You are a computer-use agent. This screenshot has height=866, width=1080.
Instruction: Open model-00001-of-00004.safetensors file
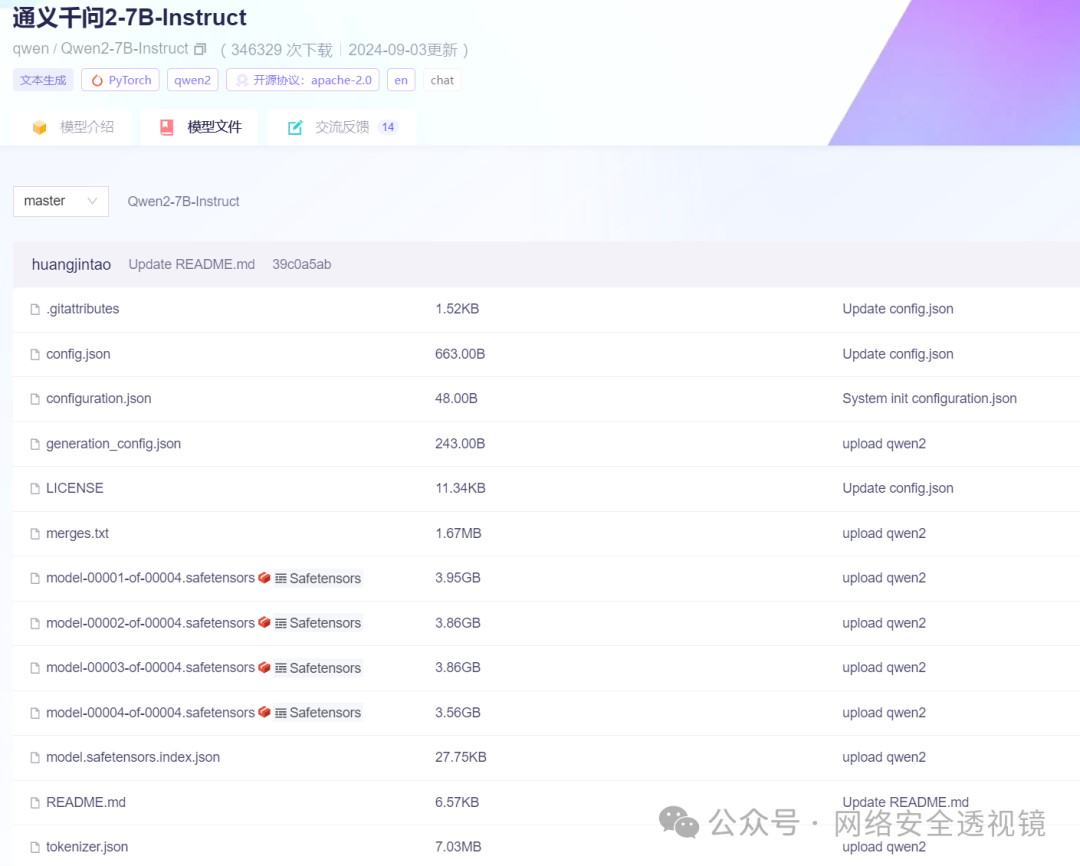(150, 578)
